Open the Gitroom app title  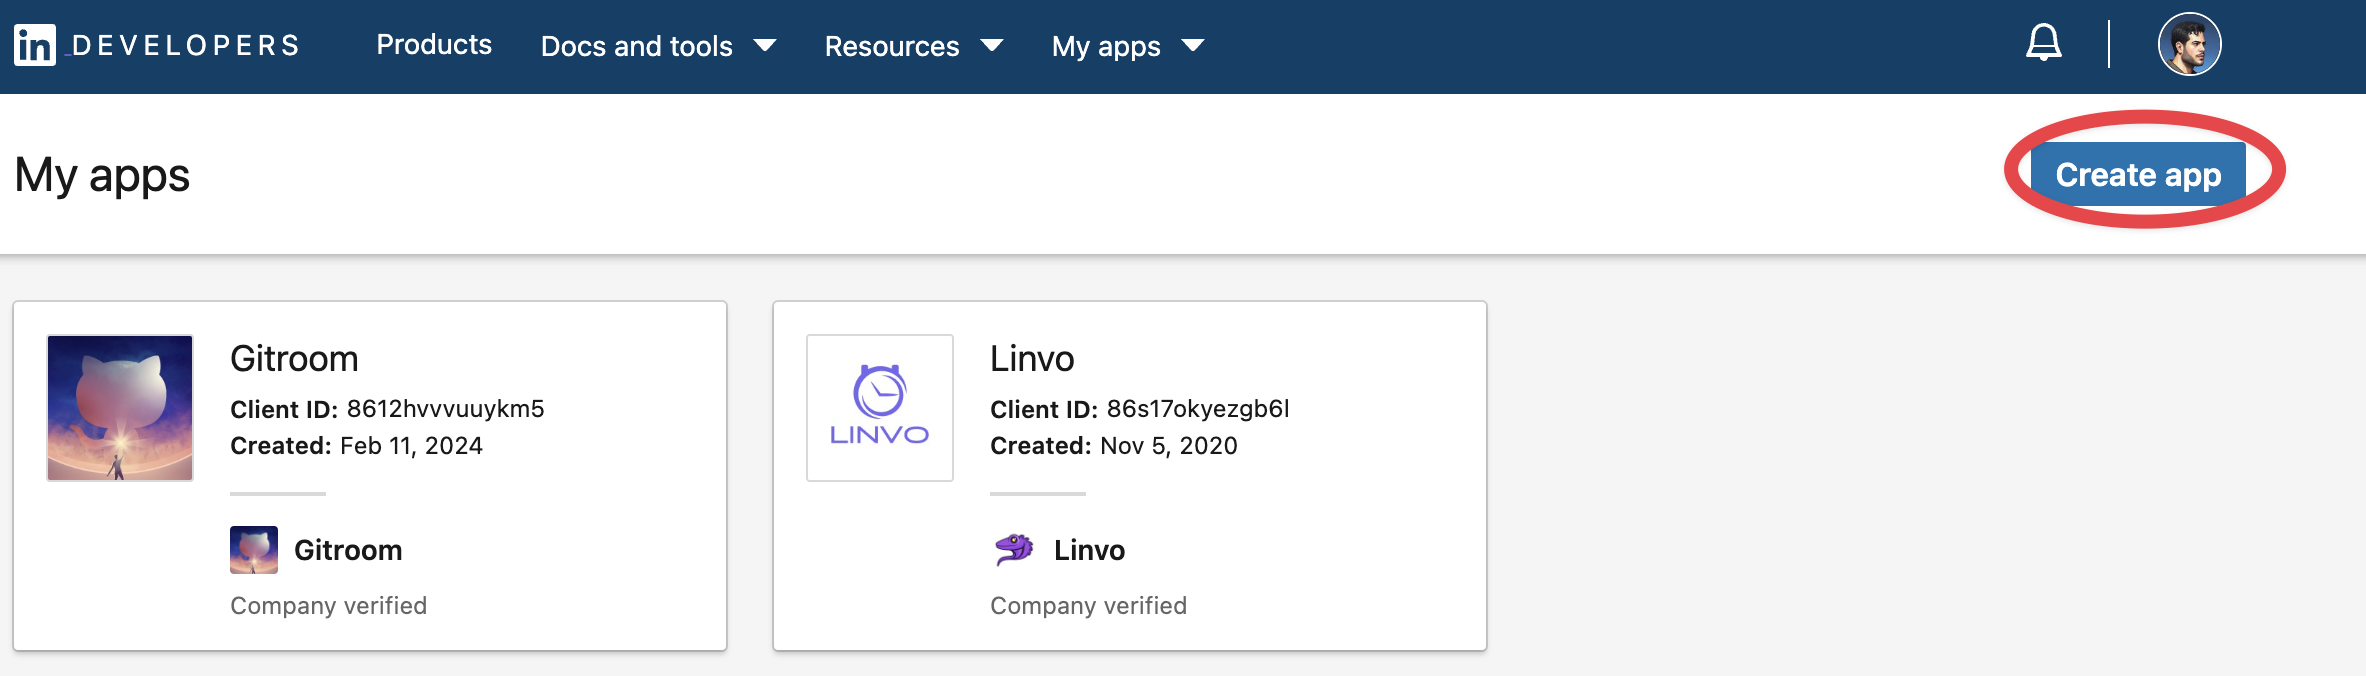294,359
